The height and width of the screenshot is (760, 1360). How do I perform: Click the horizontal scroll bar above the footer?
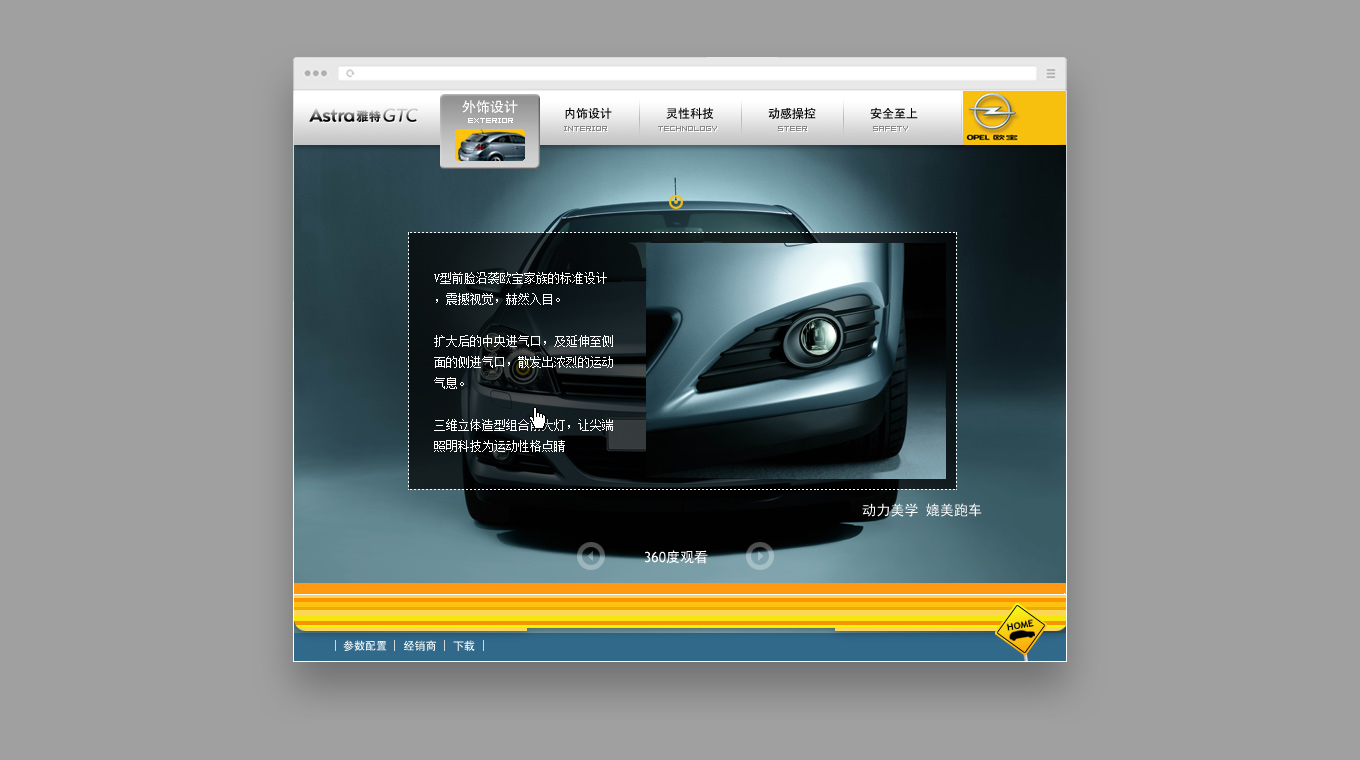pos(680,629)
